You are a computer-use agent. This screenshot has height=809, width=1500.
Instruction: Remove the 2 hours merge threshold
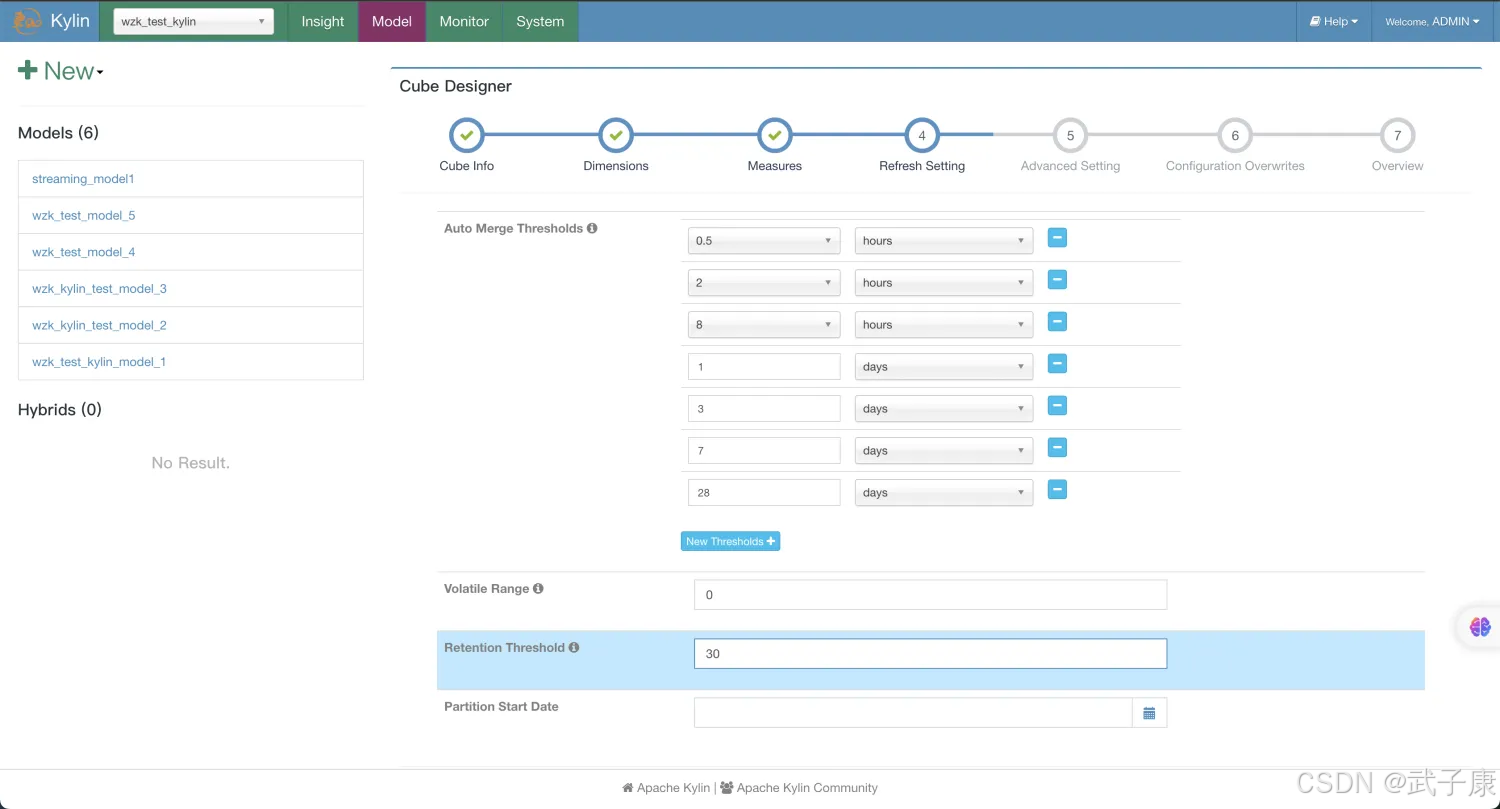click(1057, 280)
